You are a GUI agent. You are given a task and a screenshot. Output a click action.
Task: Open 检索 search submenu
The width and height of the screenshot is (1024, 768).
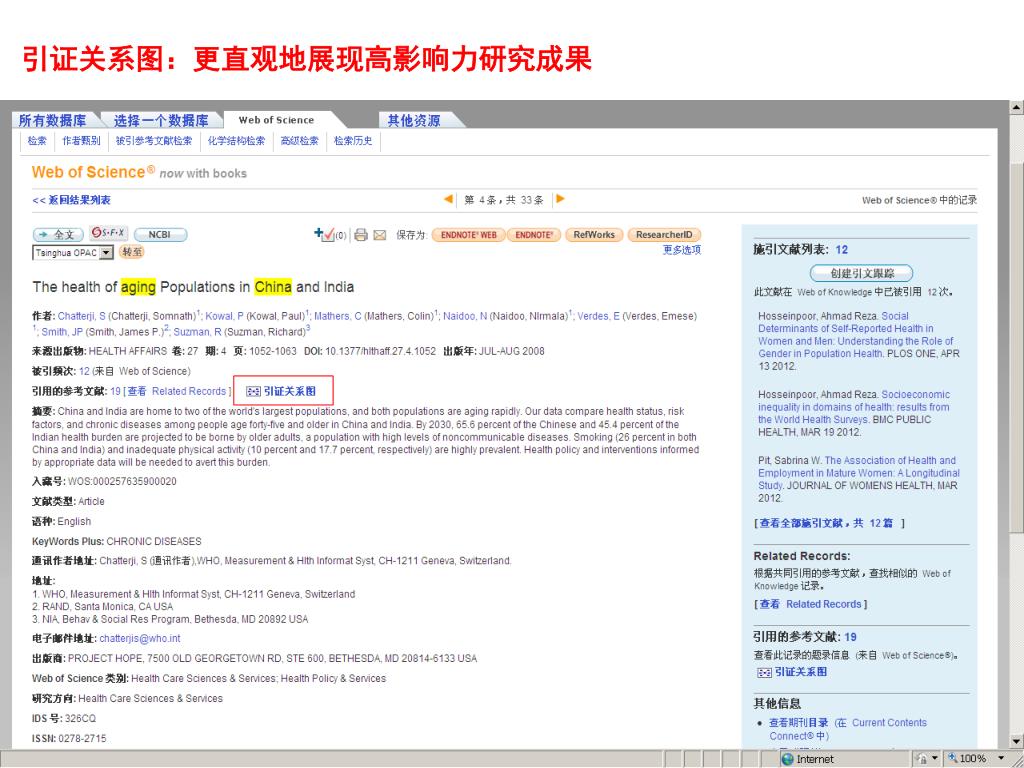pyautogui.click(x=37, y=140)
